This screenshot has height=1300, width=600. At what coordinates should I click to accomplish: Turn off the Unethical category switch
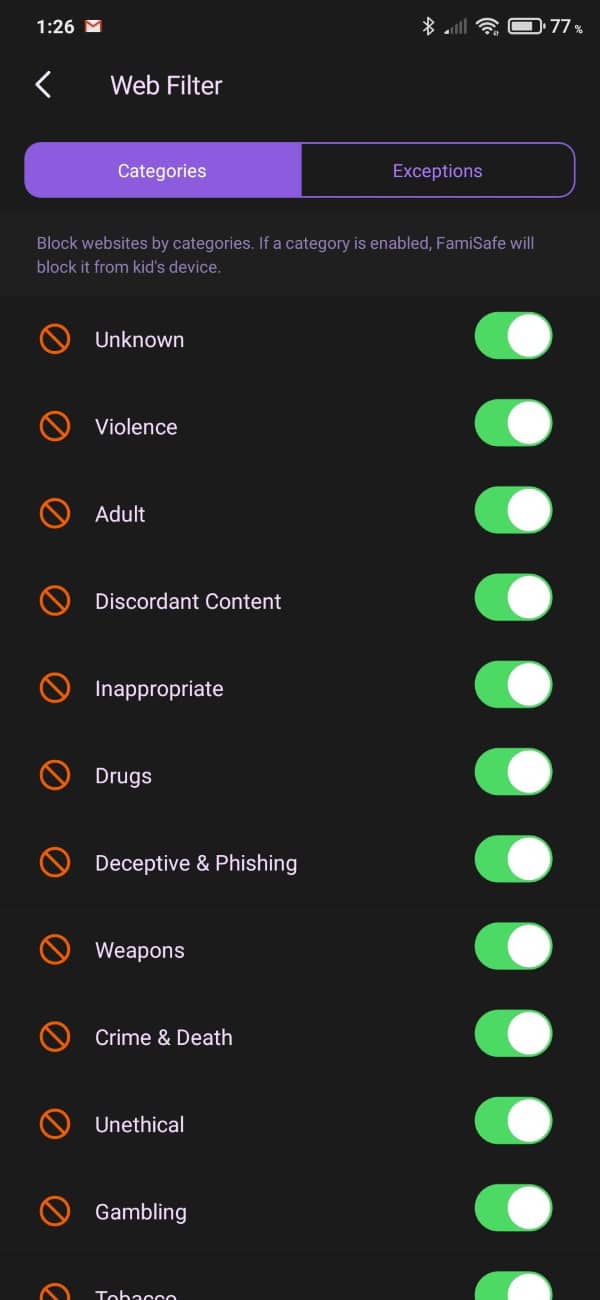pos(513,1121)
